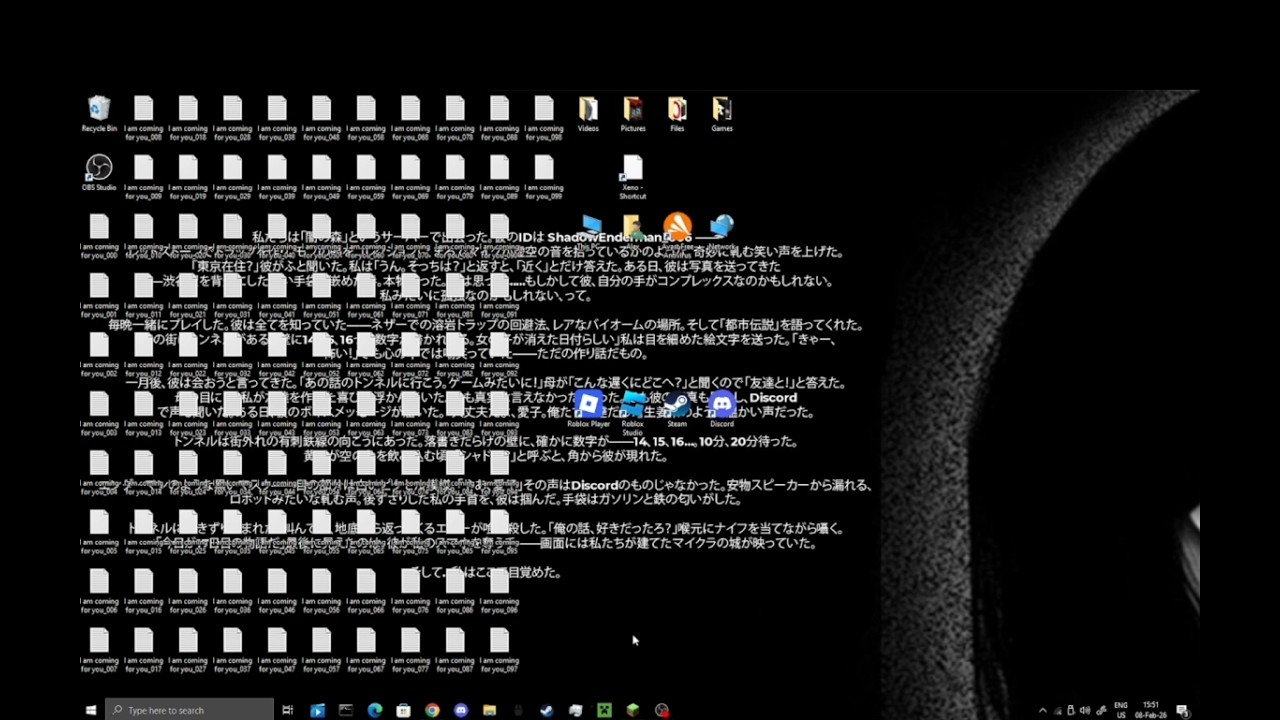The height and width of the screenshot is (720, 1280).
Task: Open Steam from the taskbar
Action: (x=547, y=710)
